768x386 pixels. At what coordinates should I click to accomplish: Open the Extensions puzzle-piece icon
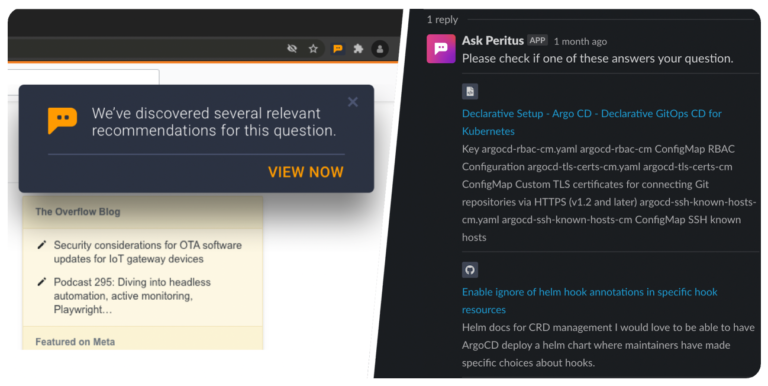(x=359, y=48)
